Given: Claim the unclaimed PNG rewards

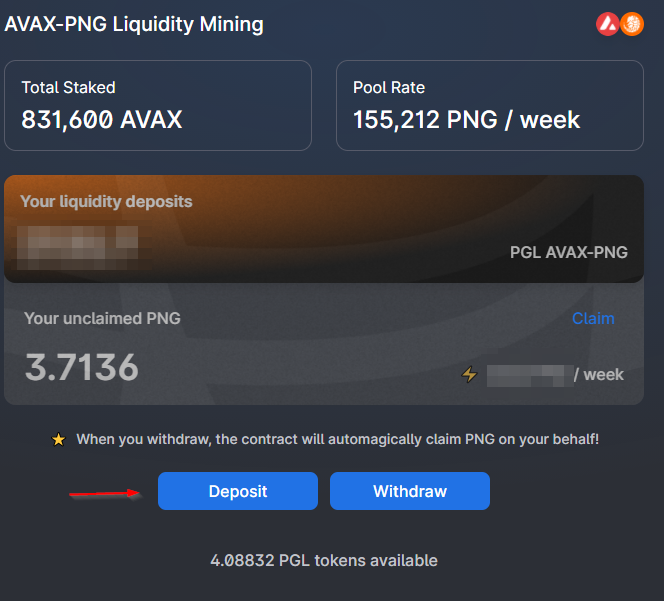Looking at the screenshot, I should pos(593,318).
